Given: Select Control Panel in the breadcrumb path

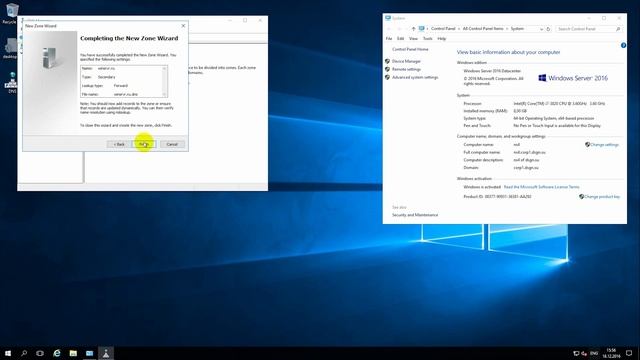Looking at the screenshot, I should coord(443,29).
